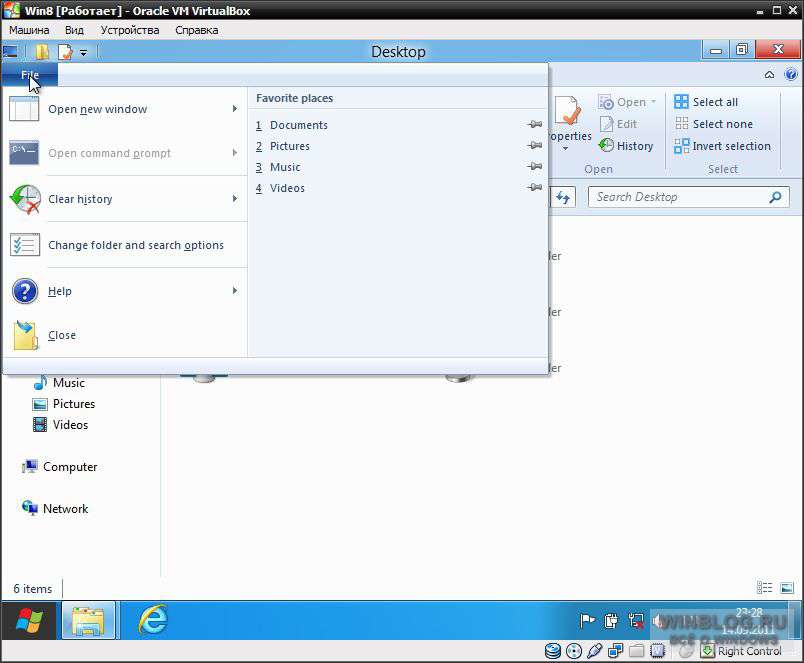Open History from the ribbon
Image resolution: width=804 pixels, height=663 pixels.
[x=626, y=146]
